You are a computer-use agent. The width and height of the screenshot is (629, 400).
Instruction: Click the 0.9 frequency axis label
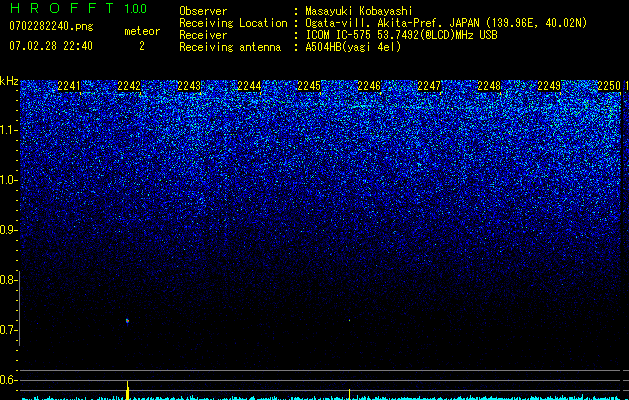pyautogui.click(x=8, y=230)
